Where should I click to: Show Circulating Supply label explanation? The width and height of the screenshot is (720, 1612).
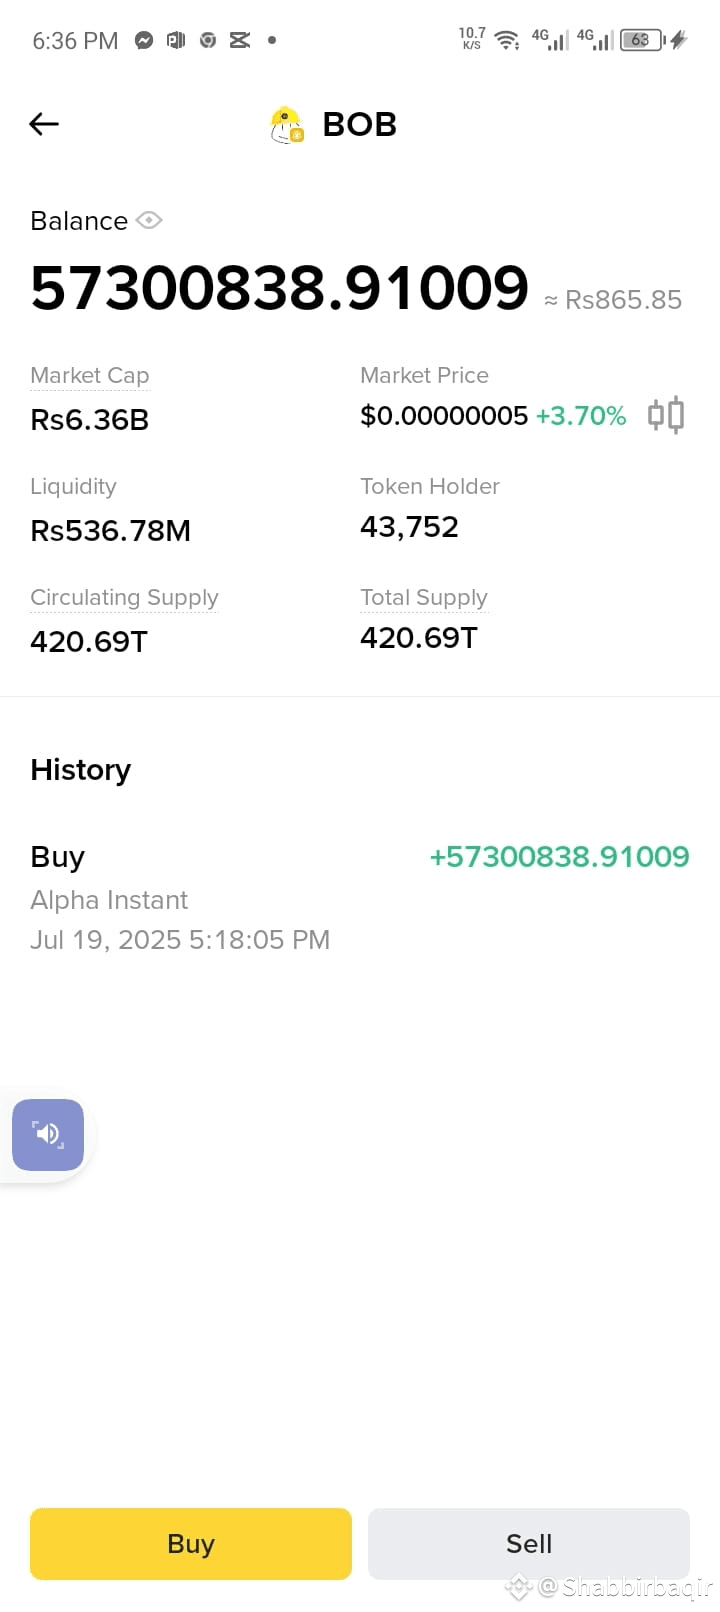pos(124,597)
